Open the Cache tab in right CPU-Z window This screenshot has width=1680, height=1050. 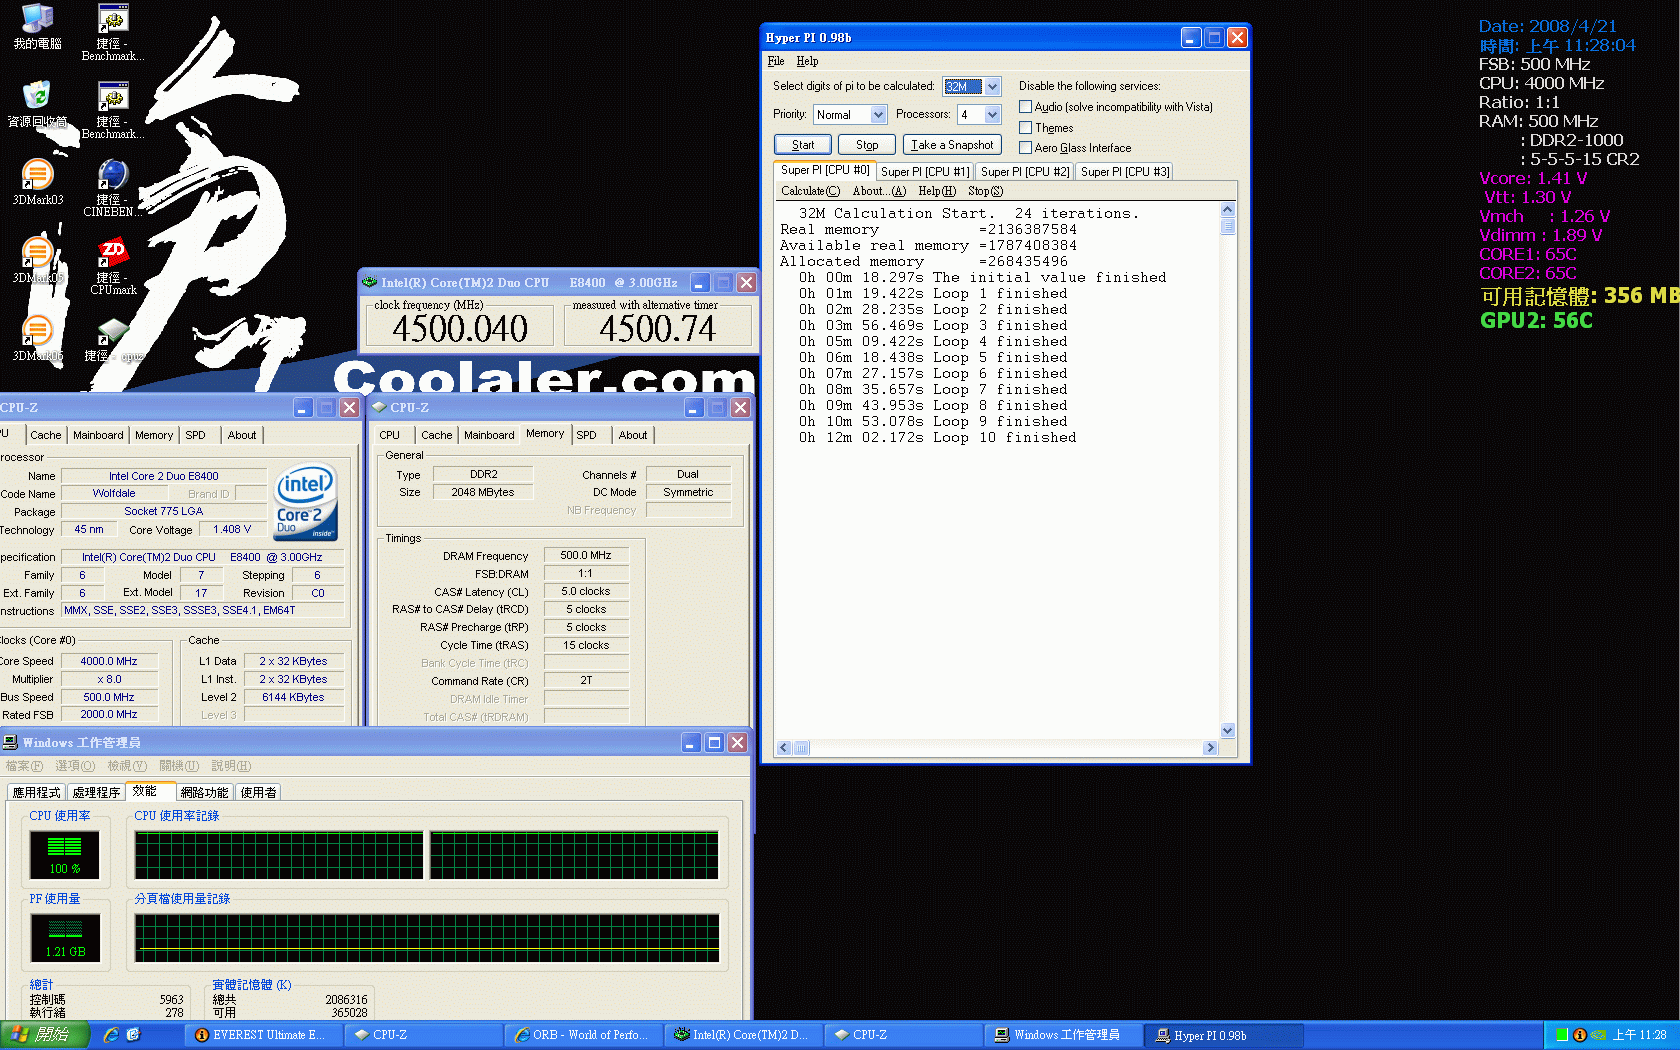pyautogui.click(x=436, y=435)
